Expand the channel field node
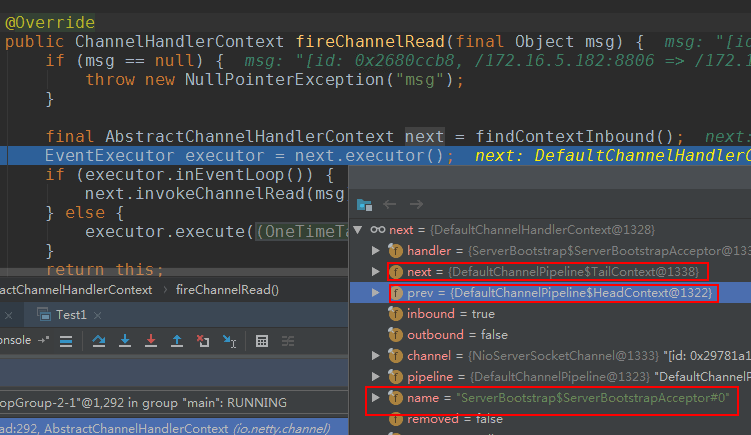This screenshot has height=435, width=751. (376, 355)
